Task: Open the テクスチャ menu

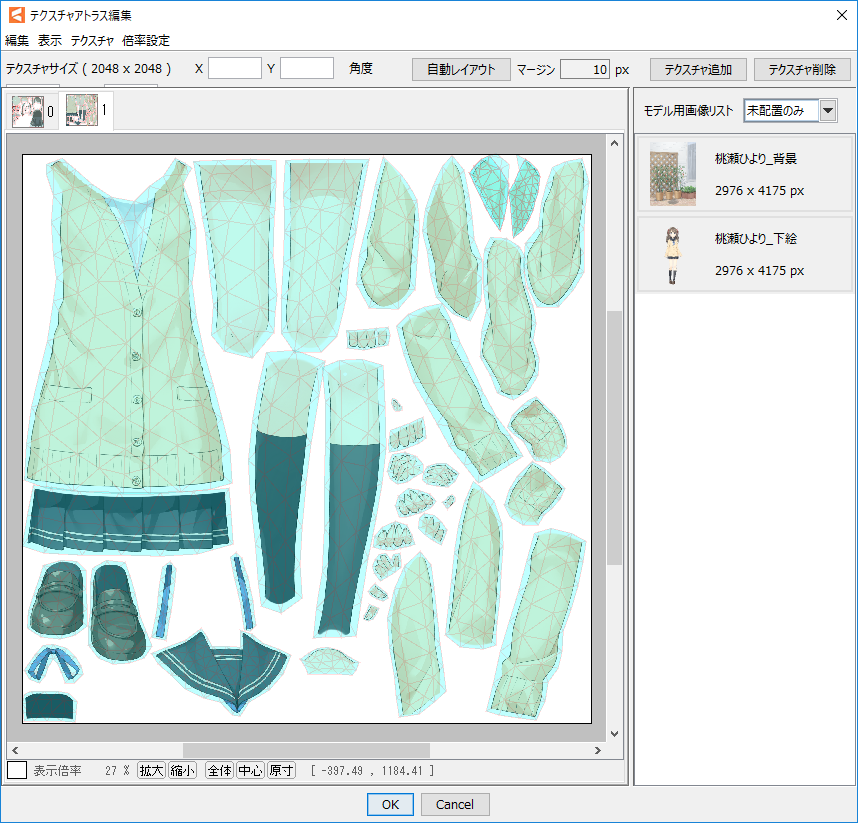Action: (92, 41)
